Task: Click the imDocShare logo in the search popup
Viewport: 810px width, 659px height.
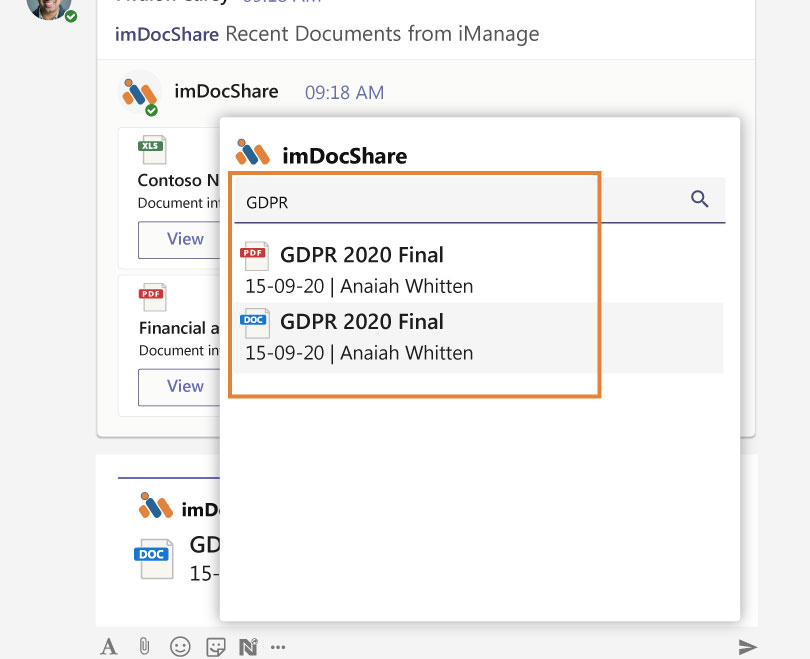Action: coord(252,152)
